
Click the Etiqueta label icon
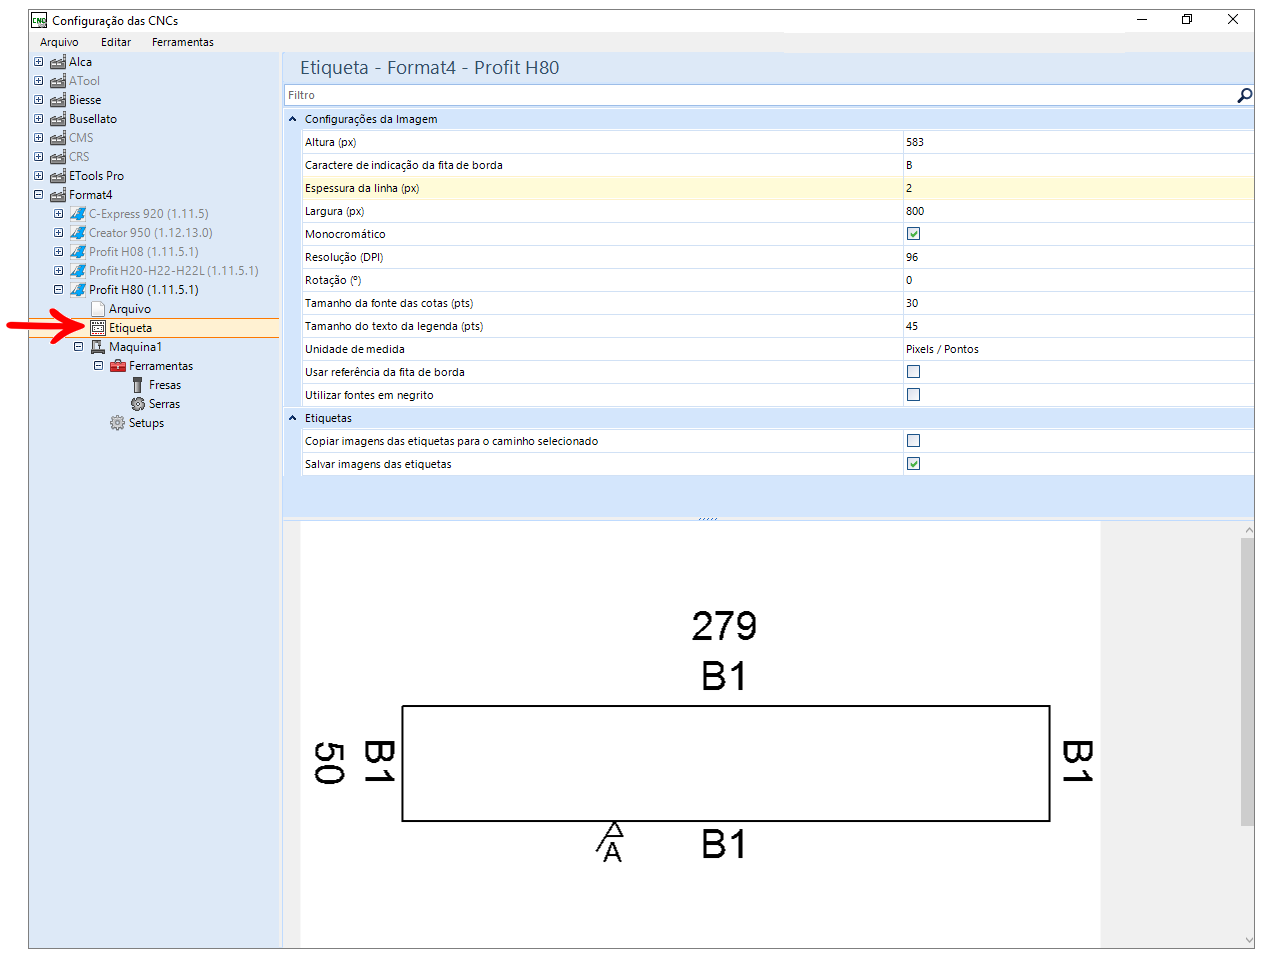coord(98,328)
